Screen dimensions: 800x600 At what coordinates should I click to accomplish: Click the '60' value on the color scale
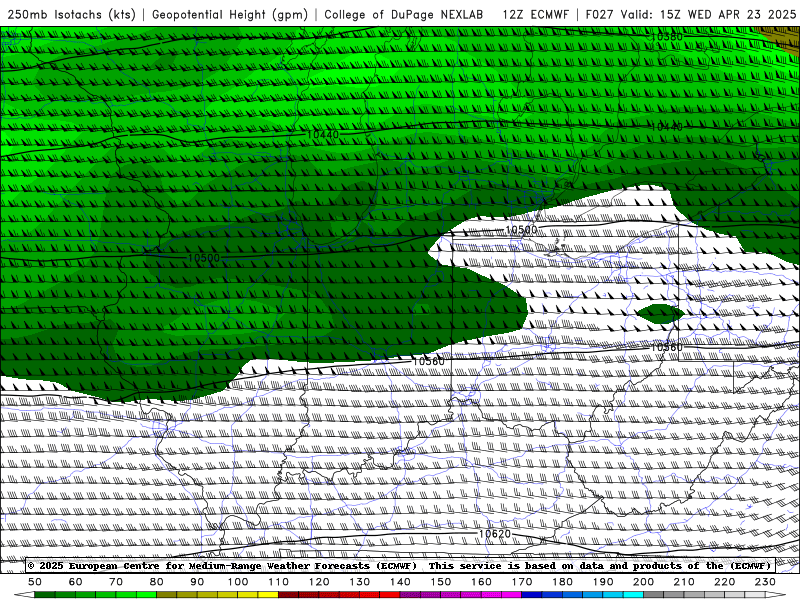point(75,582)
